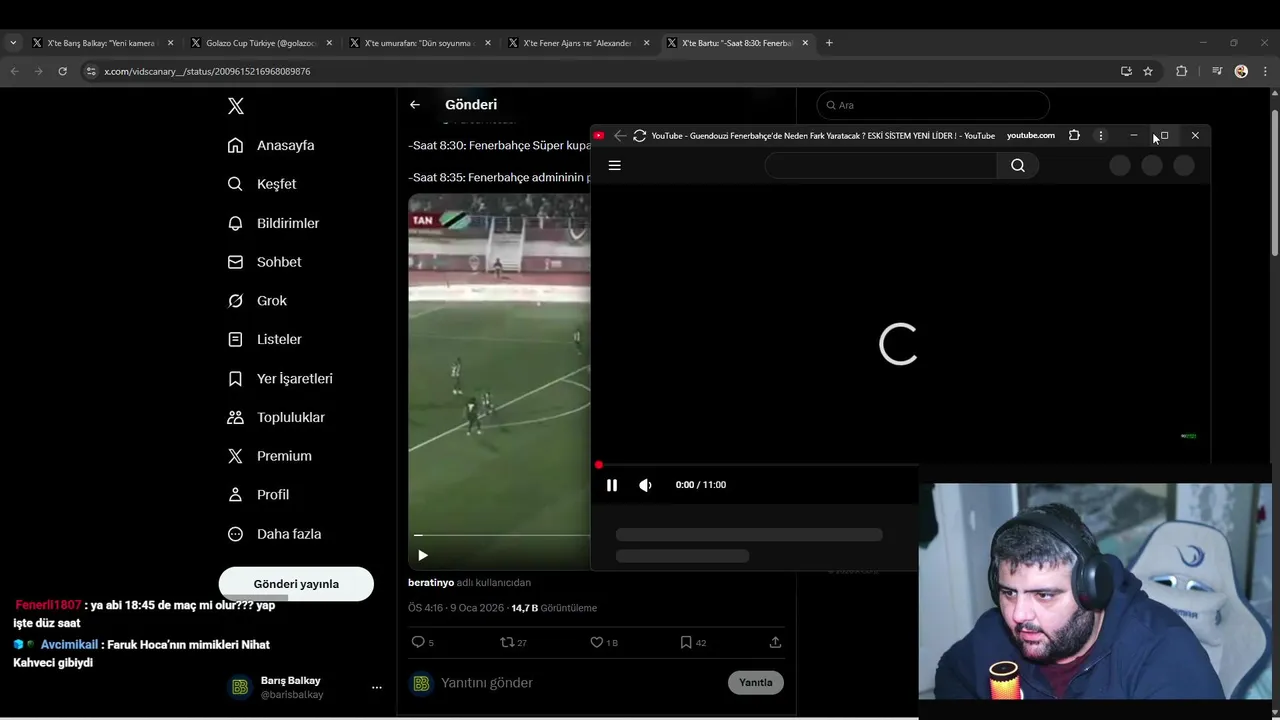Repost this tweet
This screenshot has width=1280, height=720.
(x=507, y=642)
